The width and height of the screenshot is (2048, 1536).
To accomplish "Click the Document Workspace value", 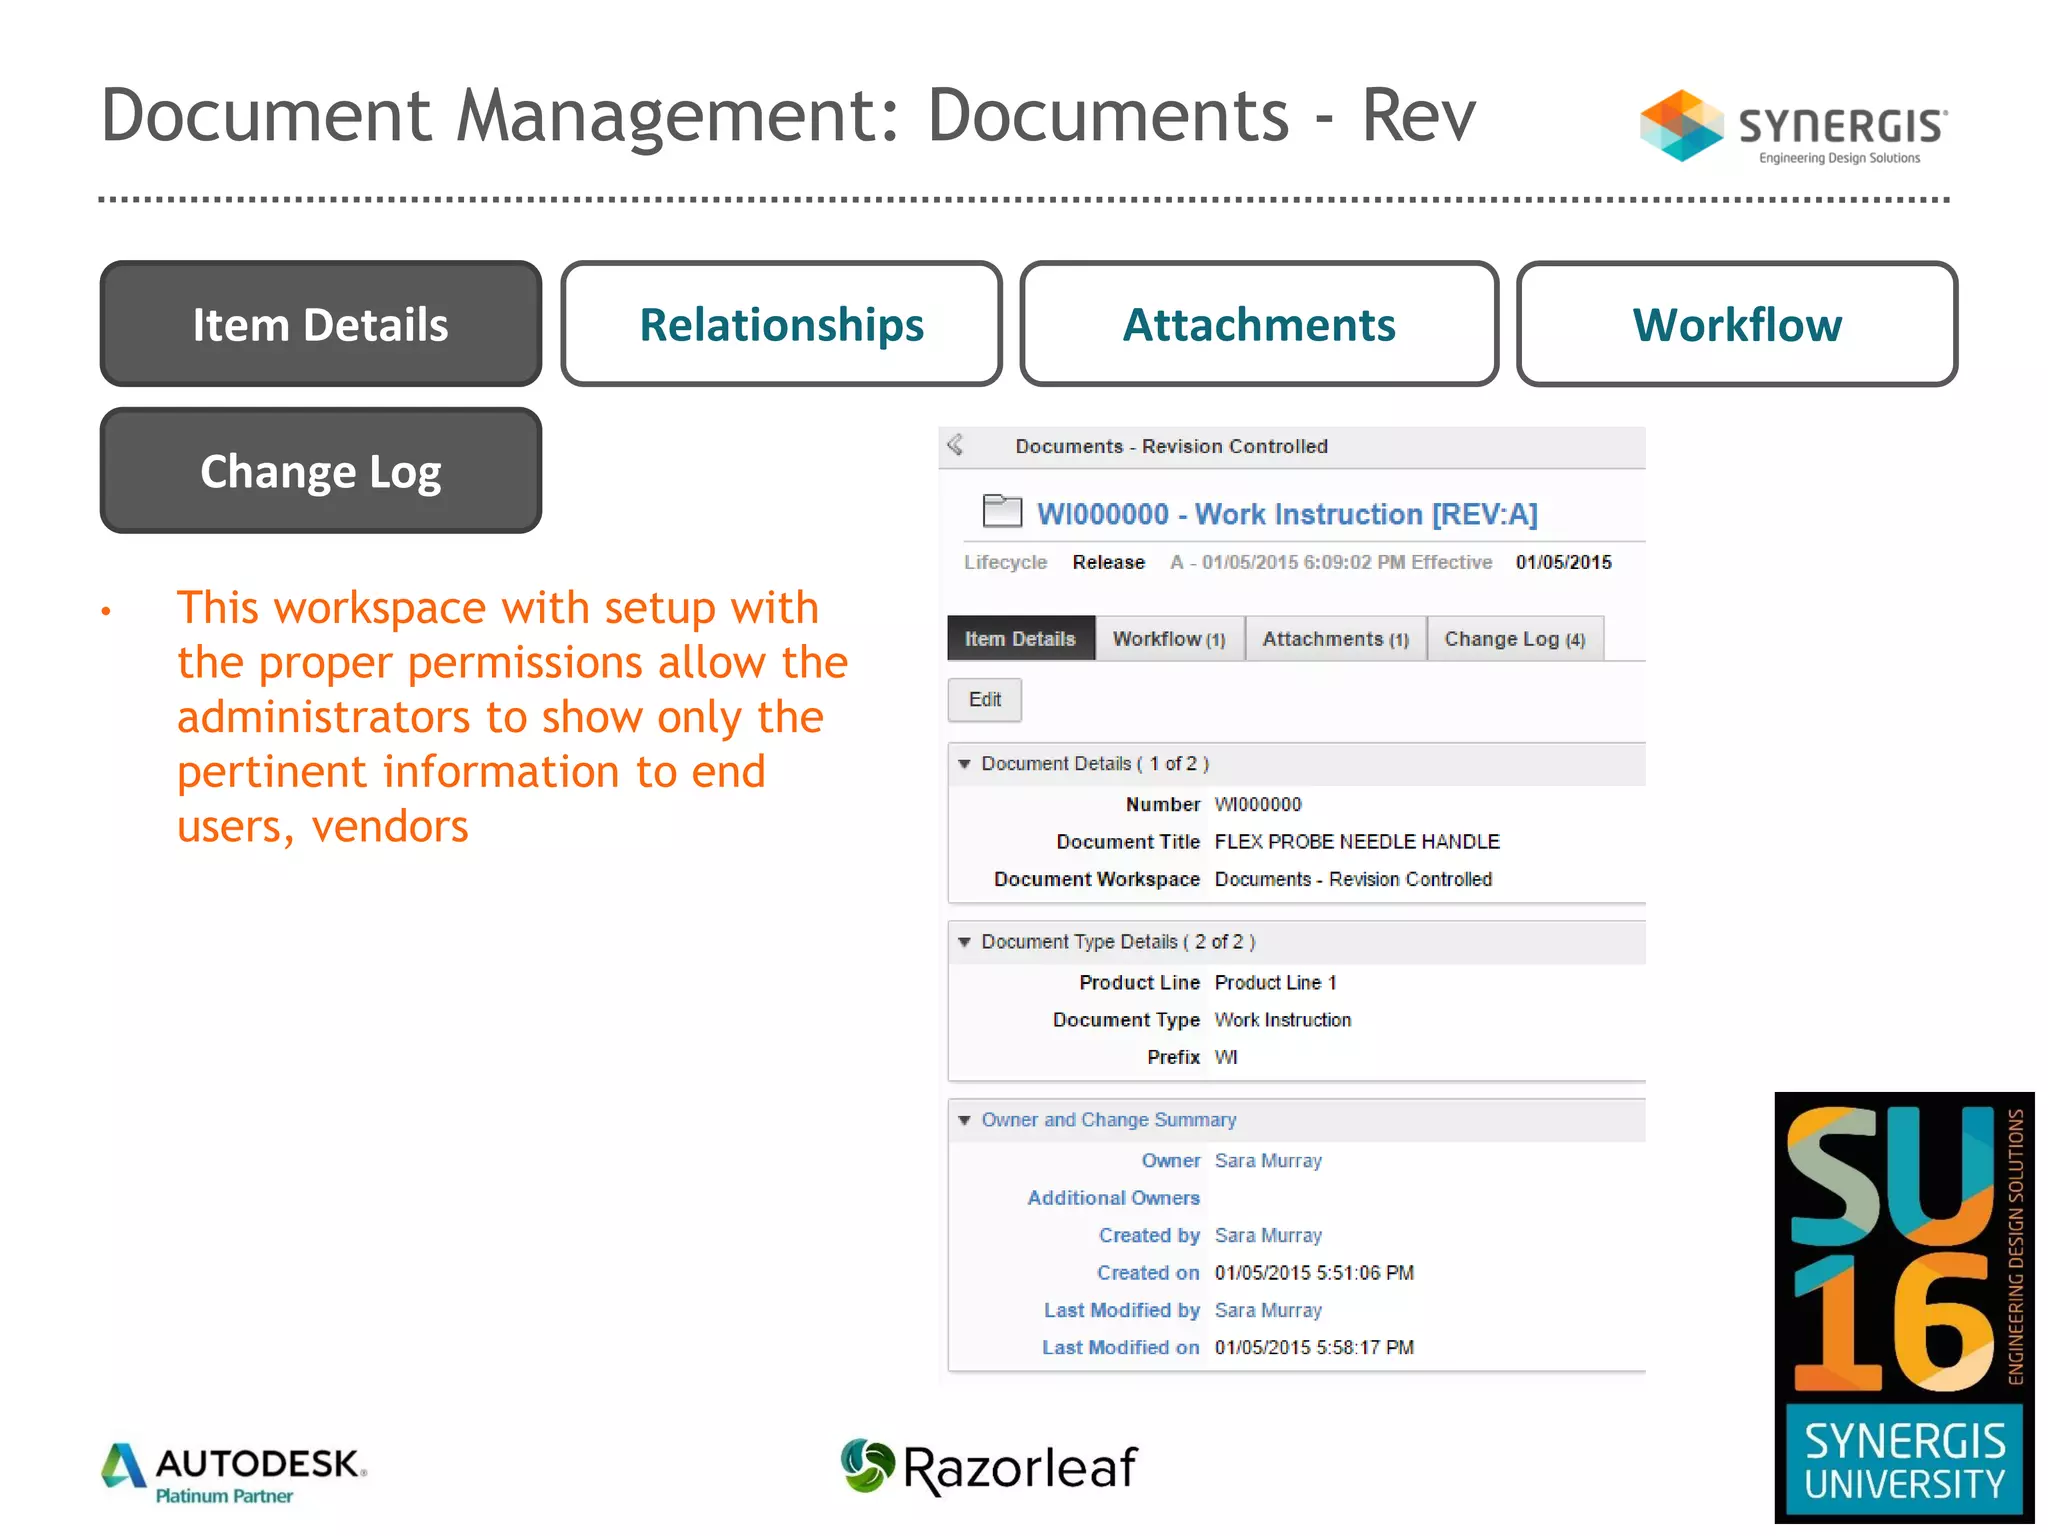I will coord(1353,879).
